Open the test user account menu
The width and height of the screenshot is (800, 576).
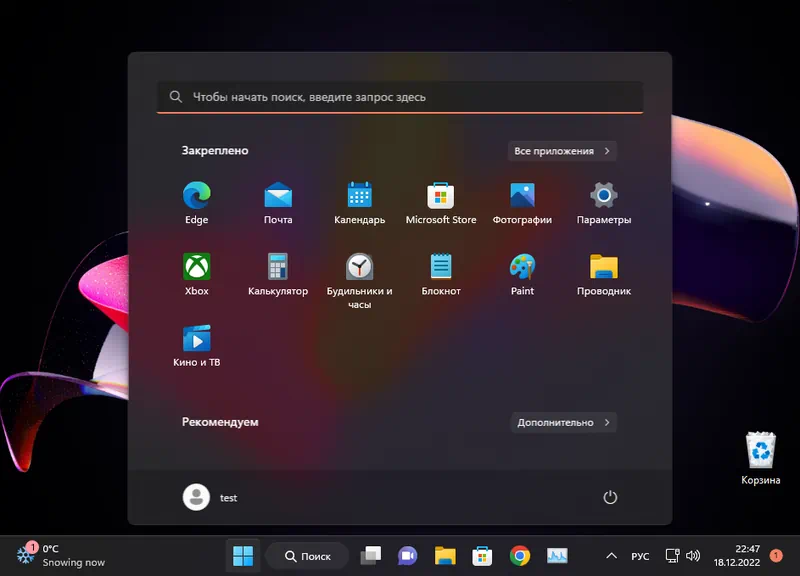tap(210, 497)
